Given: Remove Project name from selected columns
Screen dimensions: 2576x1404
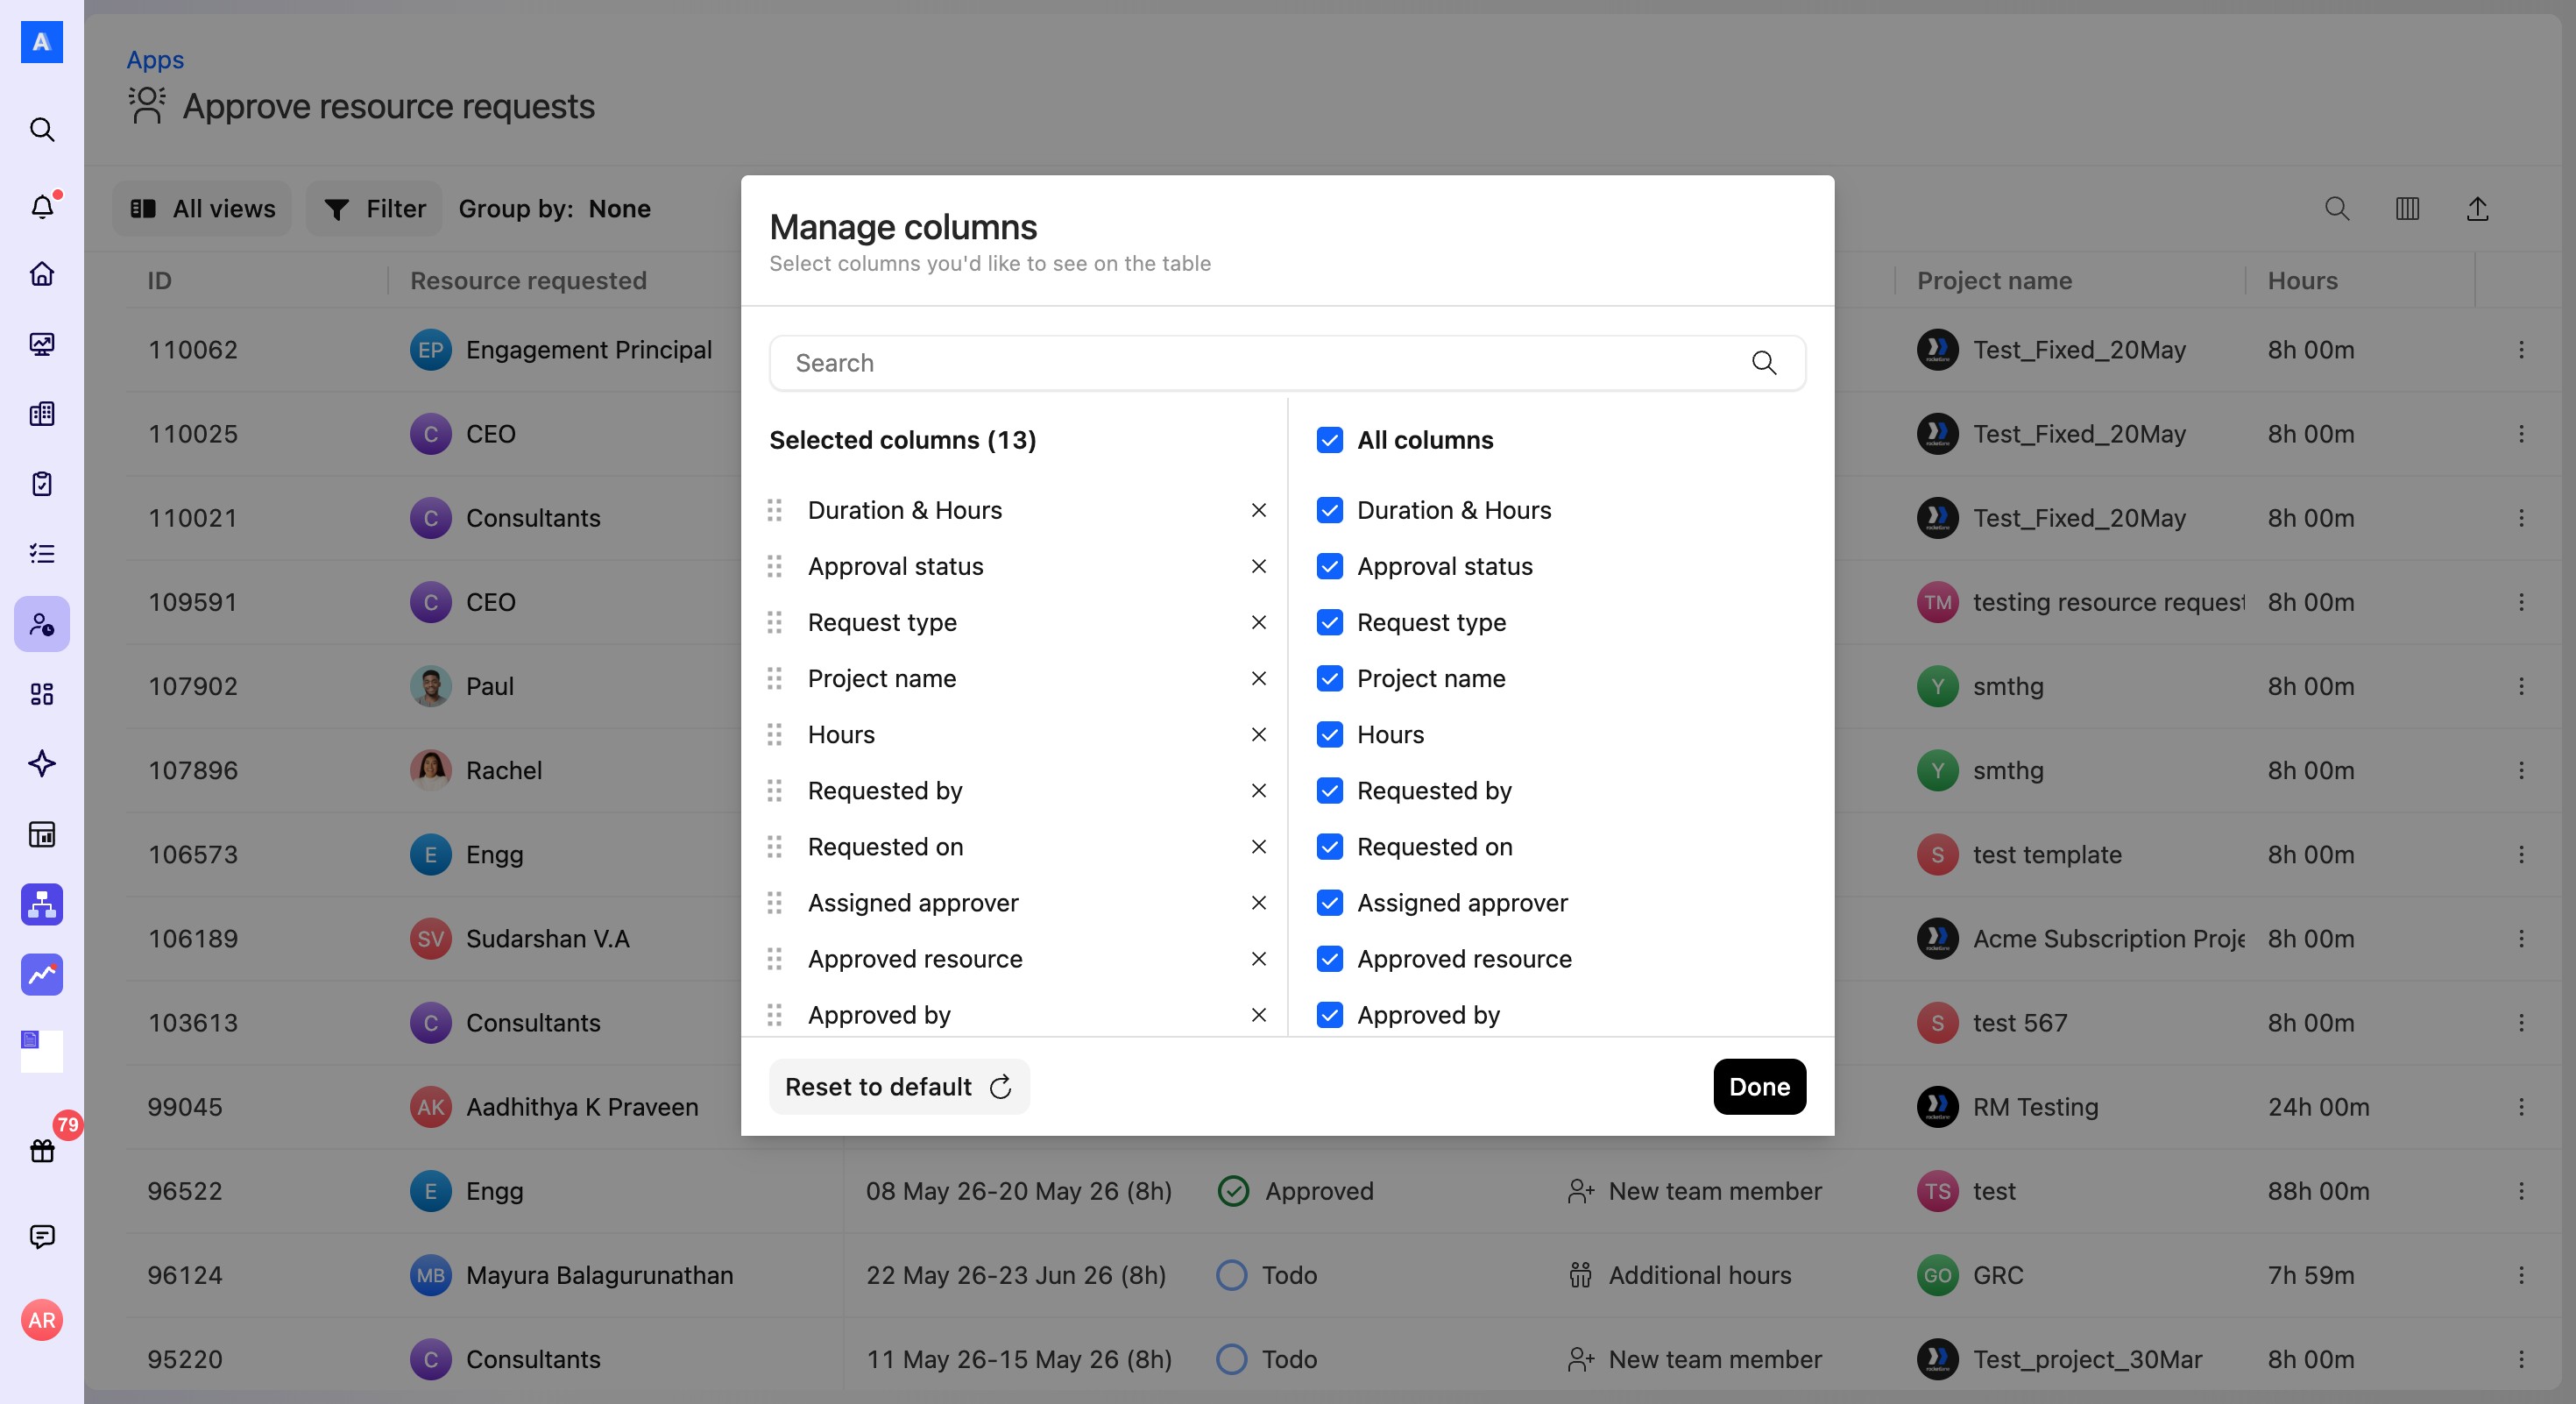Looking at the screenshot, I should (x=1259, y=678).
